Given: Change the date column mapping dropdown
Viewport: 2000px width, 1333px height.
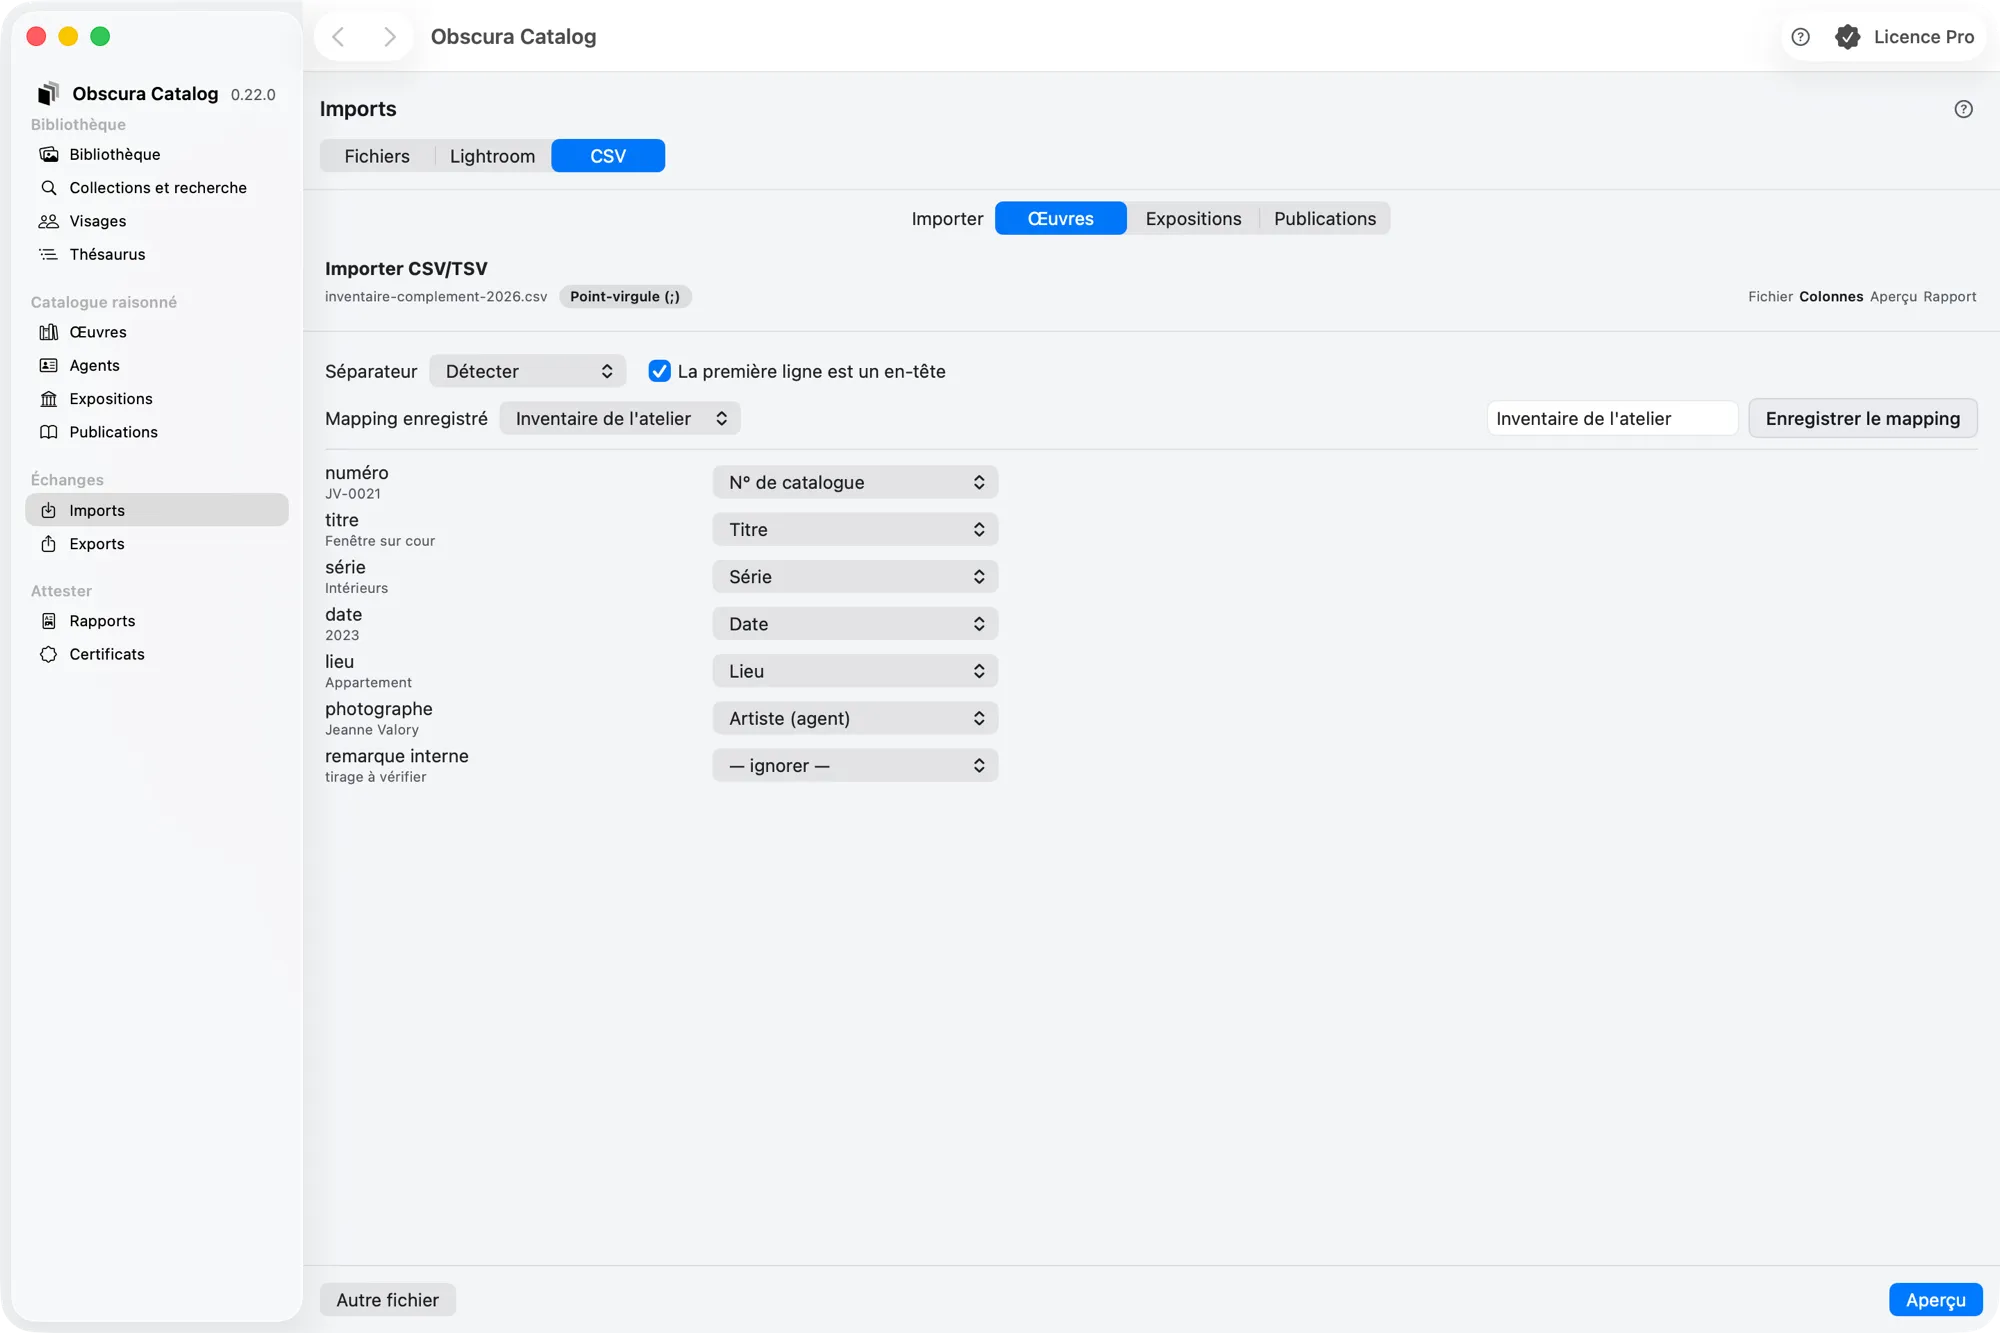Looking at the screenshot, I should point(855,623).
